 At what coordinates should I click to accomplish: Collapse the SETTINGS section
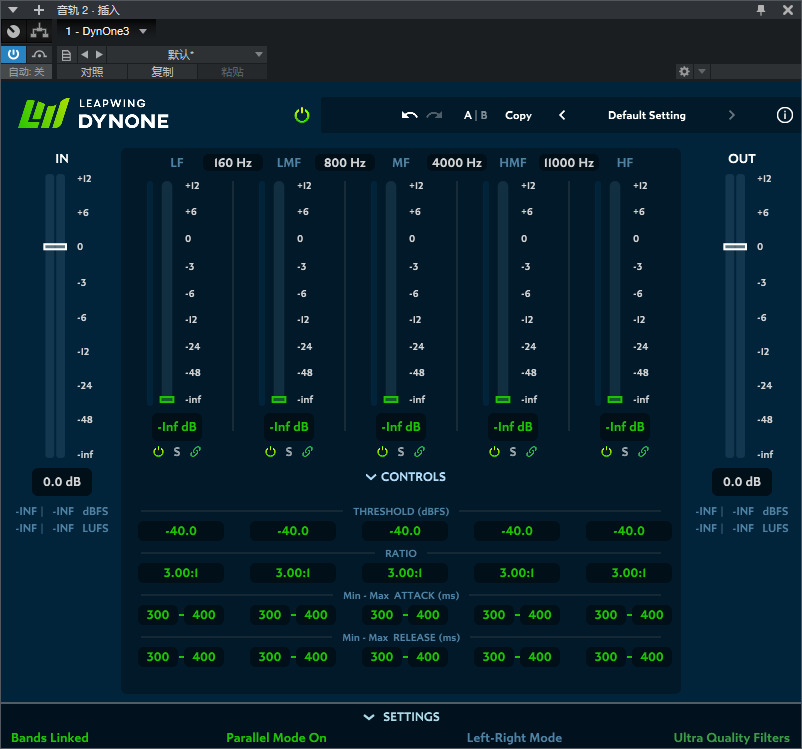point(401,717)
